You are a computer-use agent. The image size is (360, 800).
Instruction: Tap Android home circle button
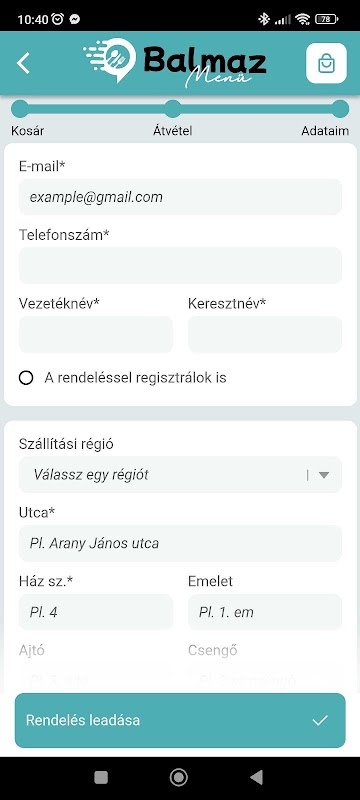pos(178,777)
